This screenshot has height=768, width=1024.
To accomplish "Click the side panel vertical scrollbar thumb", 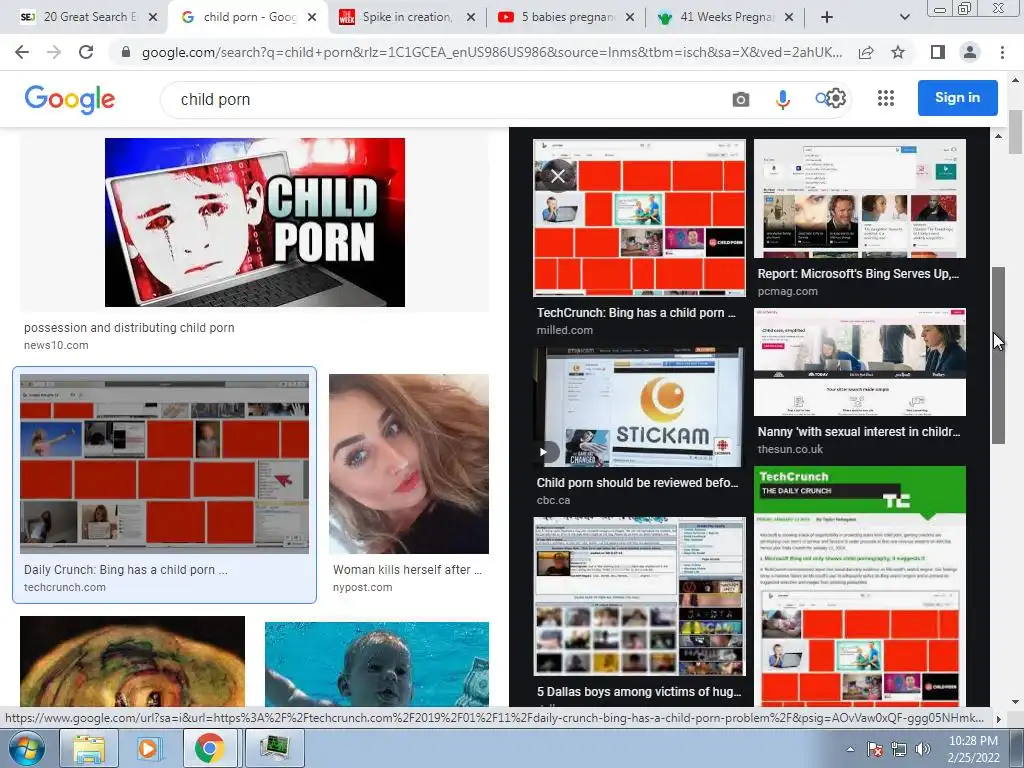I will click(998, 356).
